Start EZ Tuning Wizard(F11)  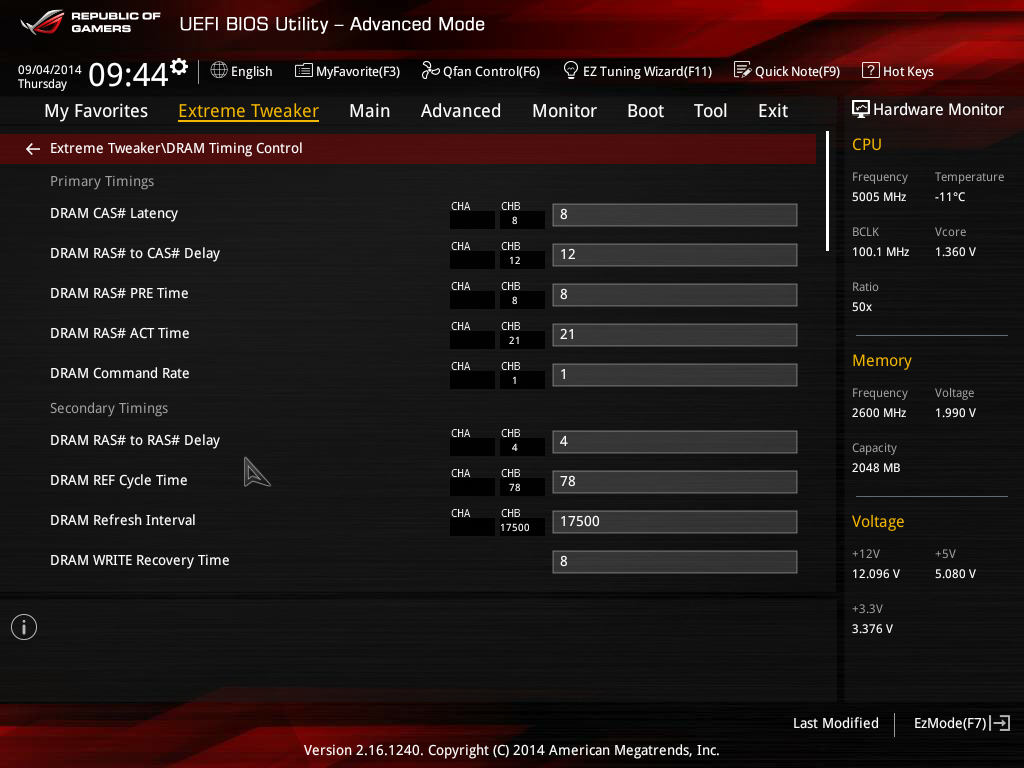[647, 71]
